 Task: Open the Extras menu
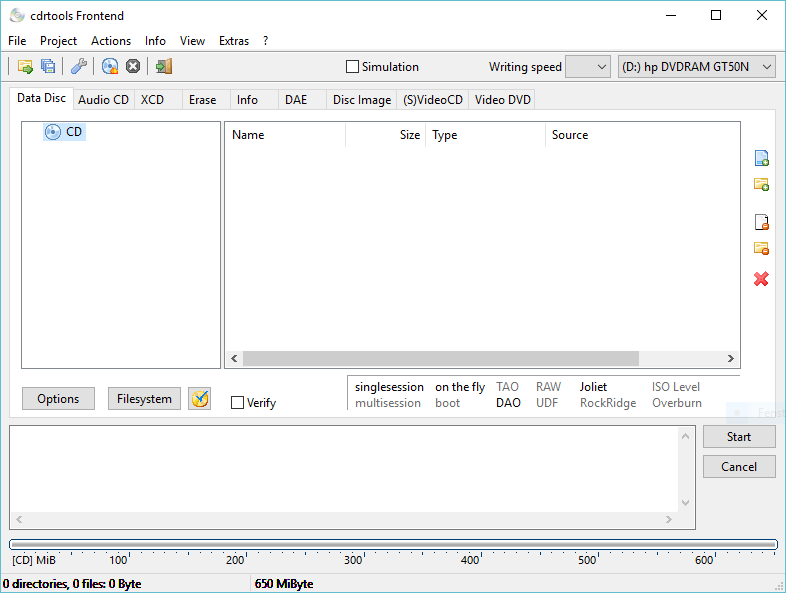pyautogui.click(x=234, y=41)
